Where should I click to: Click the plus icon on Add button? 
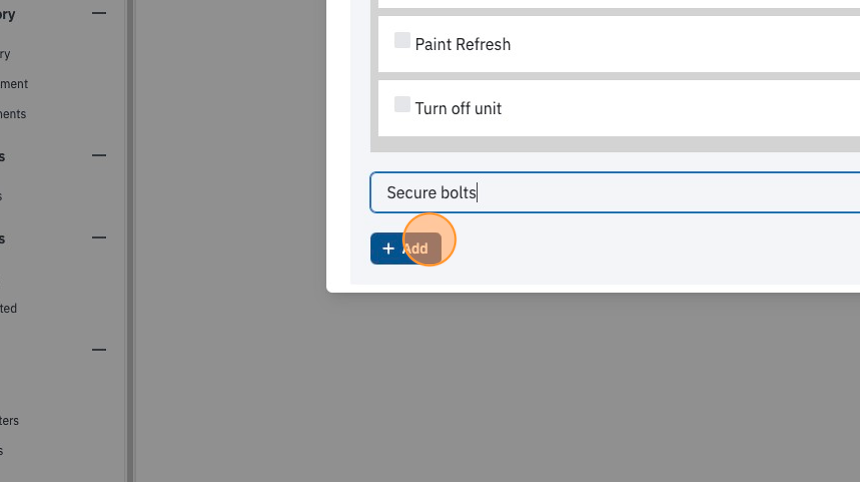388,248
